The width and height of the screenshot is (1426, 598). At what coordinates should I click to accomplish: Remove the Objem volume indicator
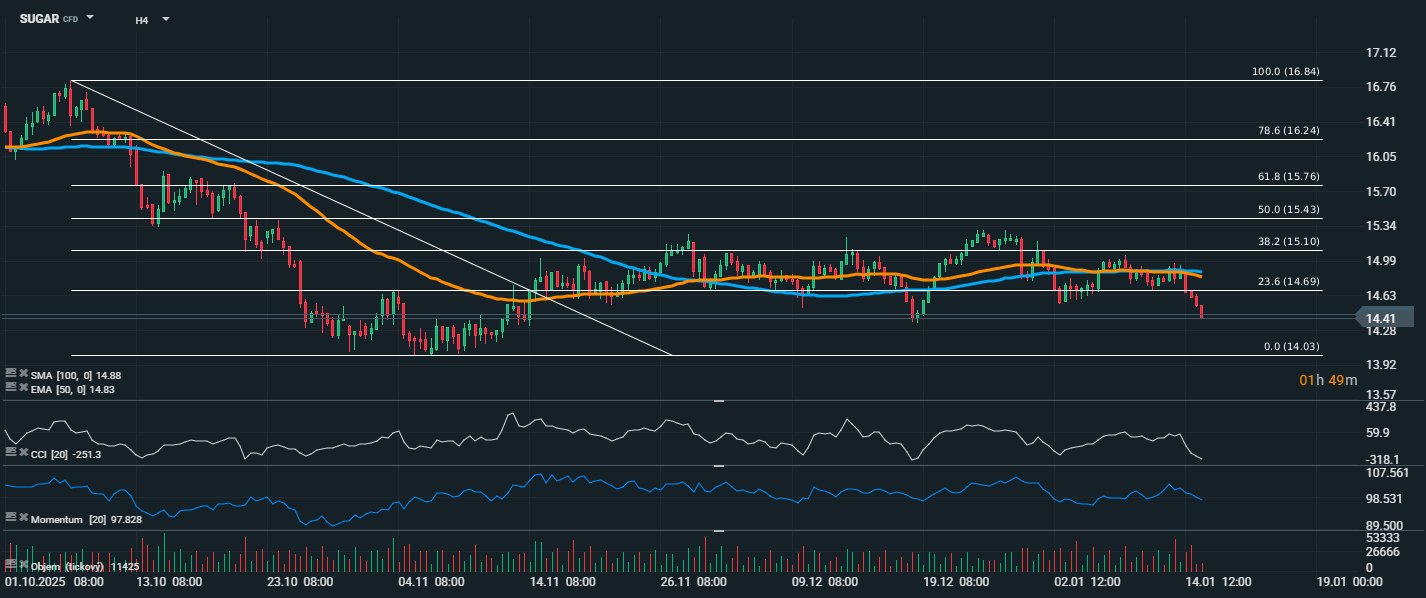tap(24, 565)
